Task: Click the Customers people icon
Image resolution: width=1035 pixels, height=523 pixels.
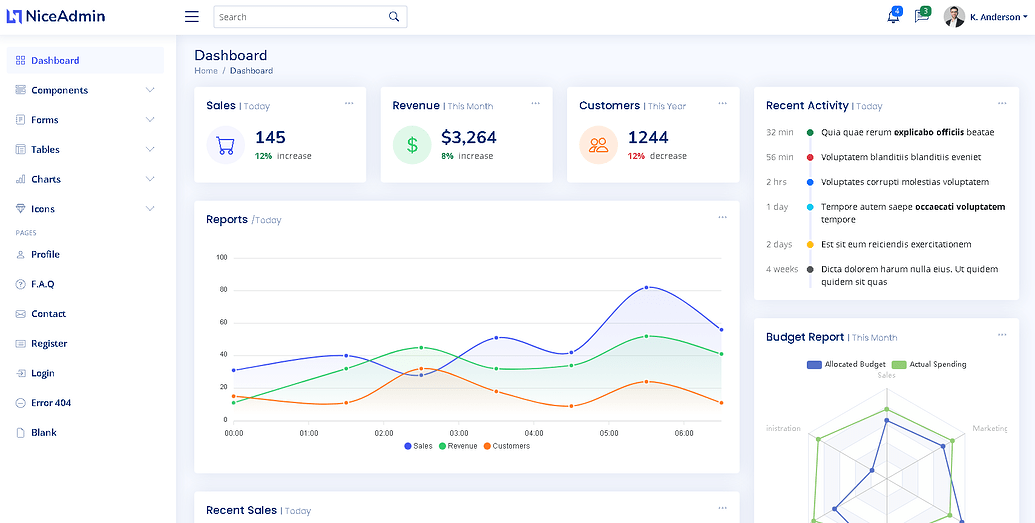Action: (598, 145)
